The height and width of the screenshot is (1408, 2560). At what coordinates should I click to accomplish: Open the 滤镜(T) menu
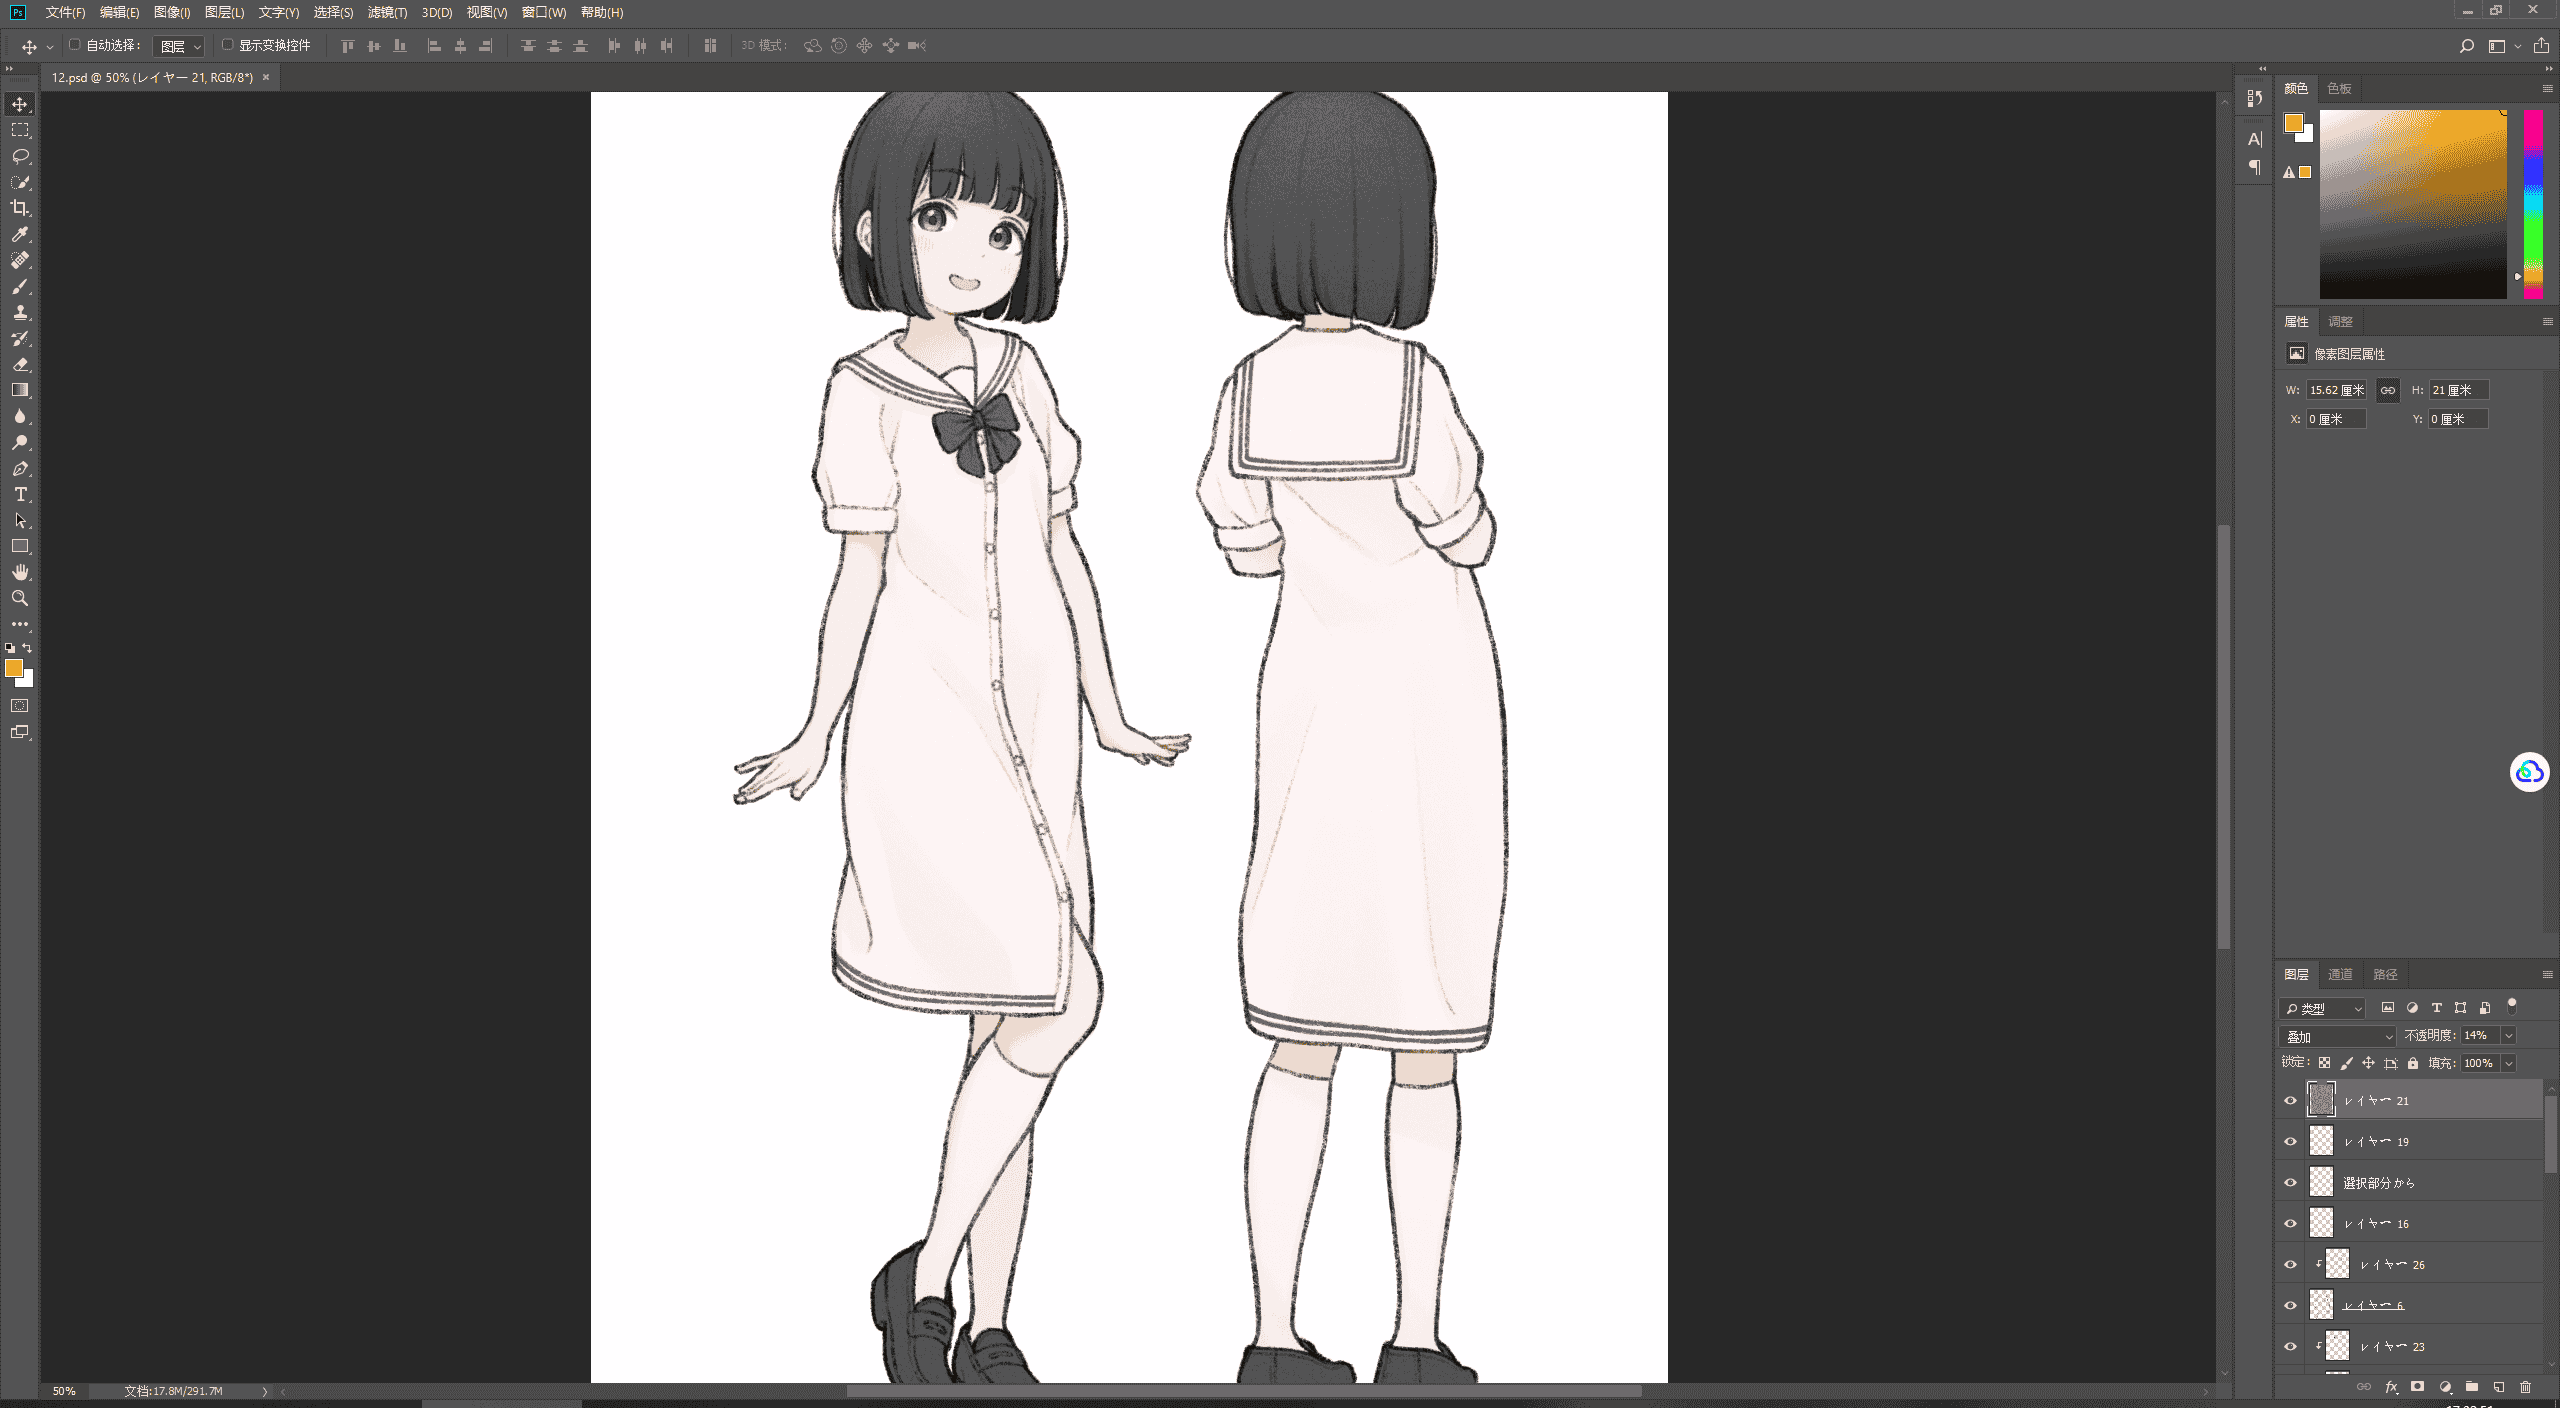387,12
